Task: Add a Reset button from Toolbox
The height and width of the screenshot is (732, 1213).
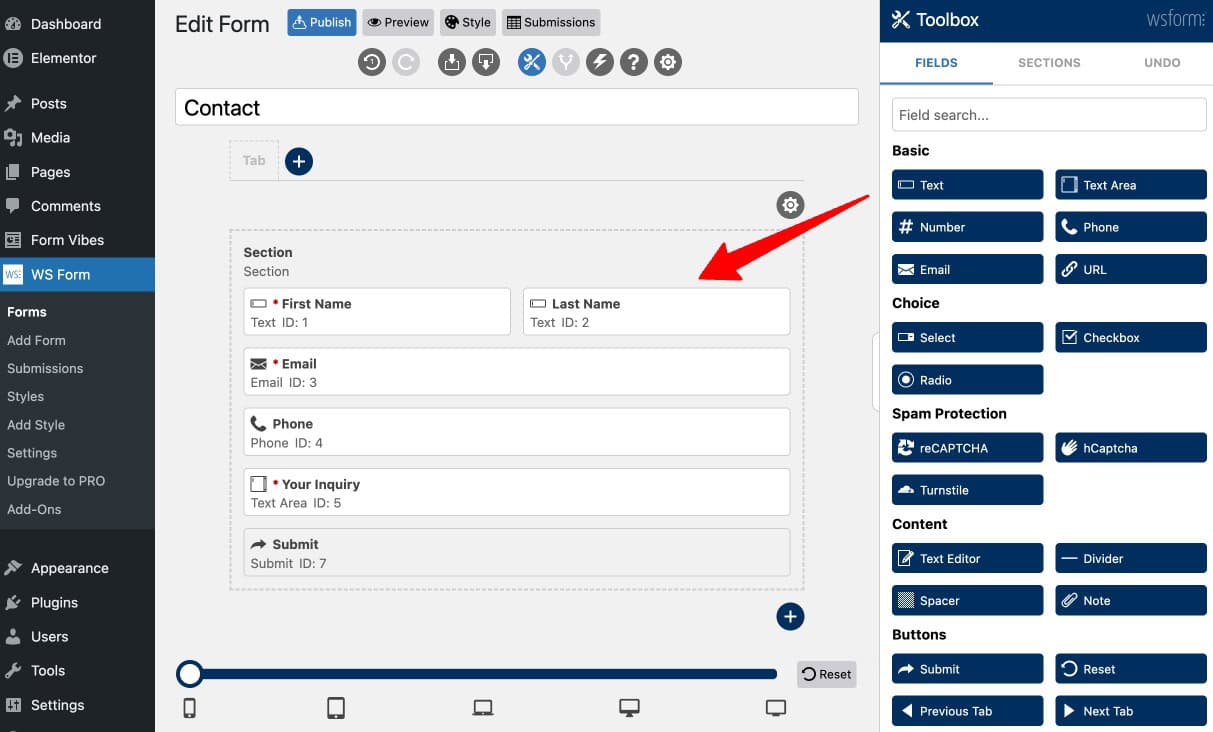Action: pos(1131,669)
